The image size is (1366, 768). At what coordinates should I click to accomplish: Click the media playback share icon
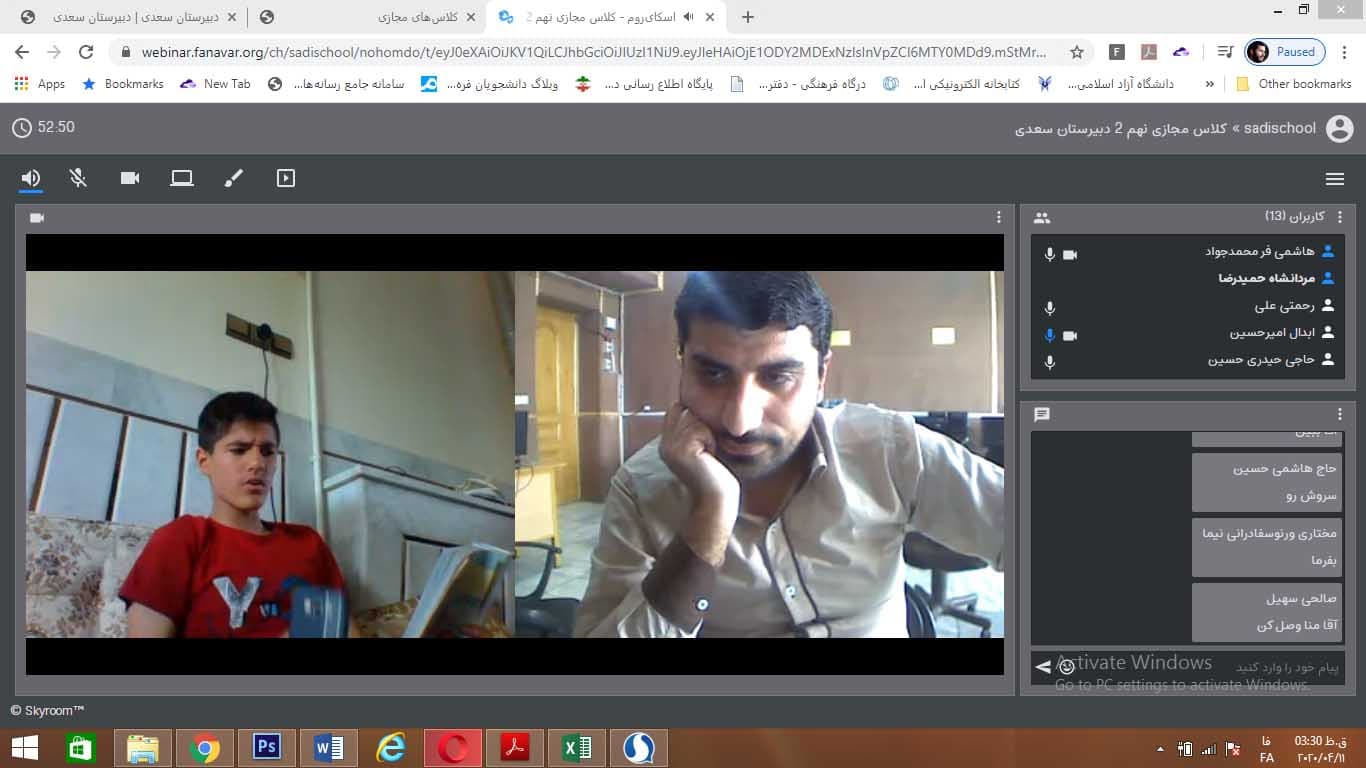286,178
